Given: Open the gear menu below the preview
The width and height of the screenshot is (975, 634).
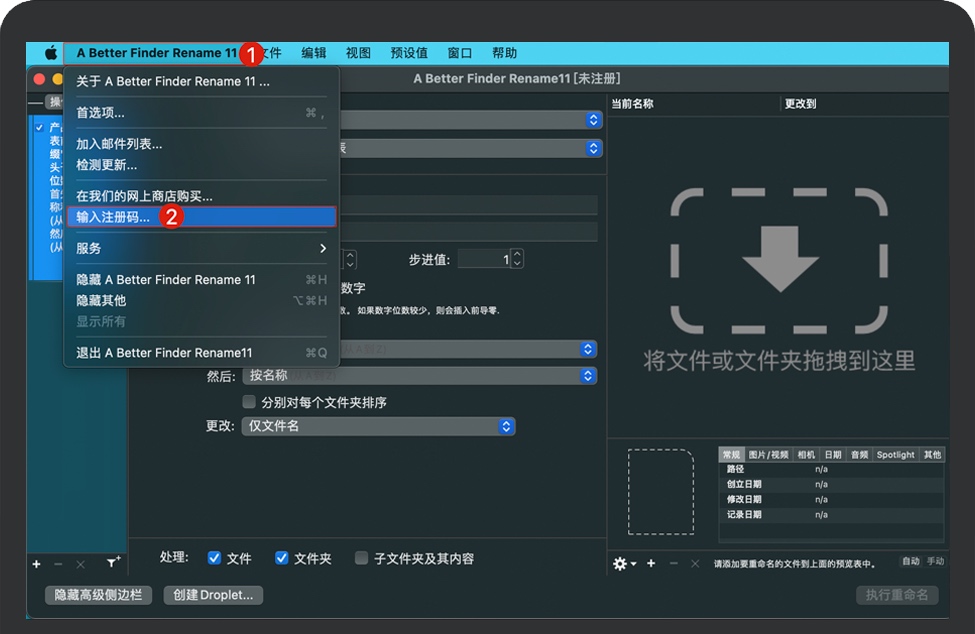Looking at the screenshot, I should pyautogui.click(x=624, y=564).
